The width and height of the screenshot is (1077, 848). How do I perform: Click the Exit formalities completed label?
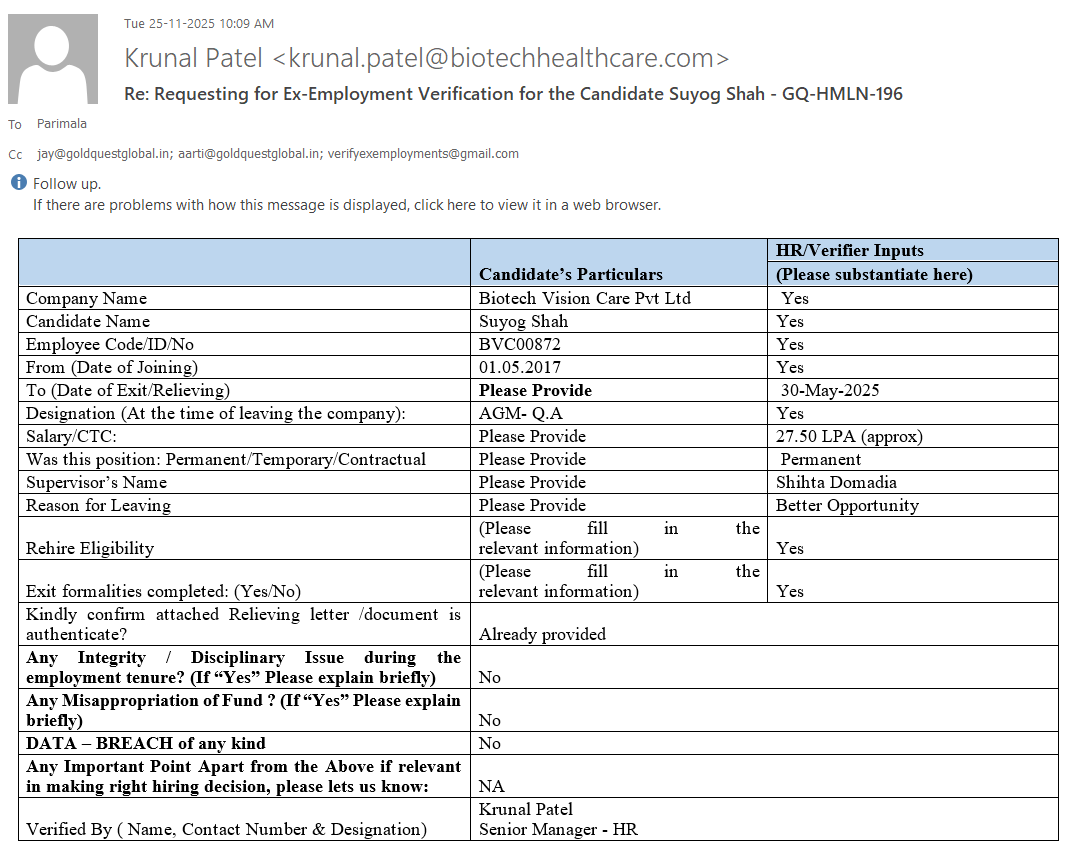(163, 591)
